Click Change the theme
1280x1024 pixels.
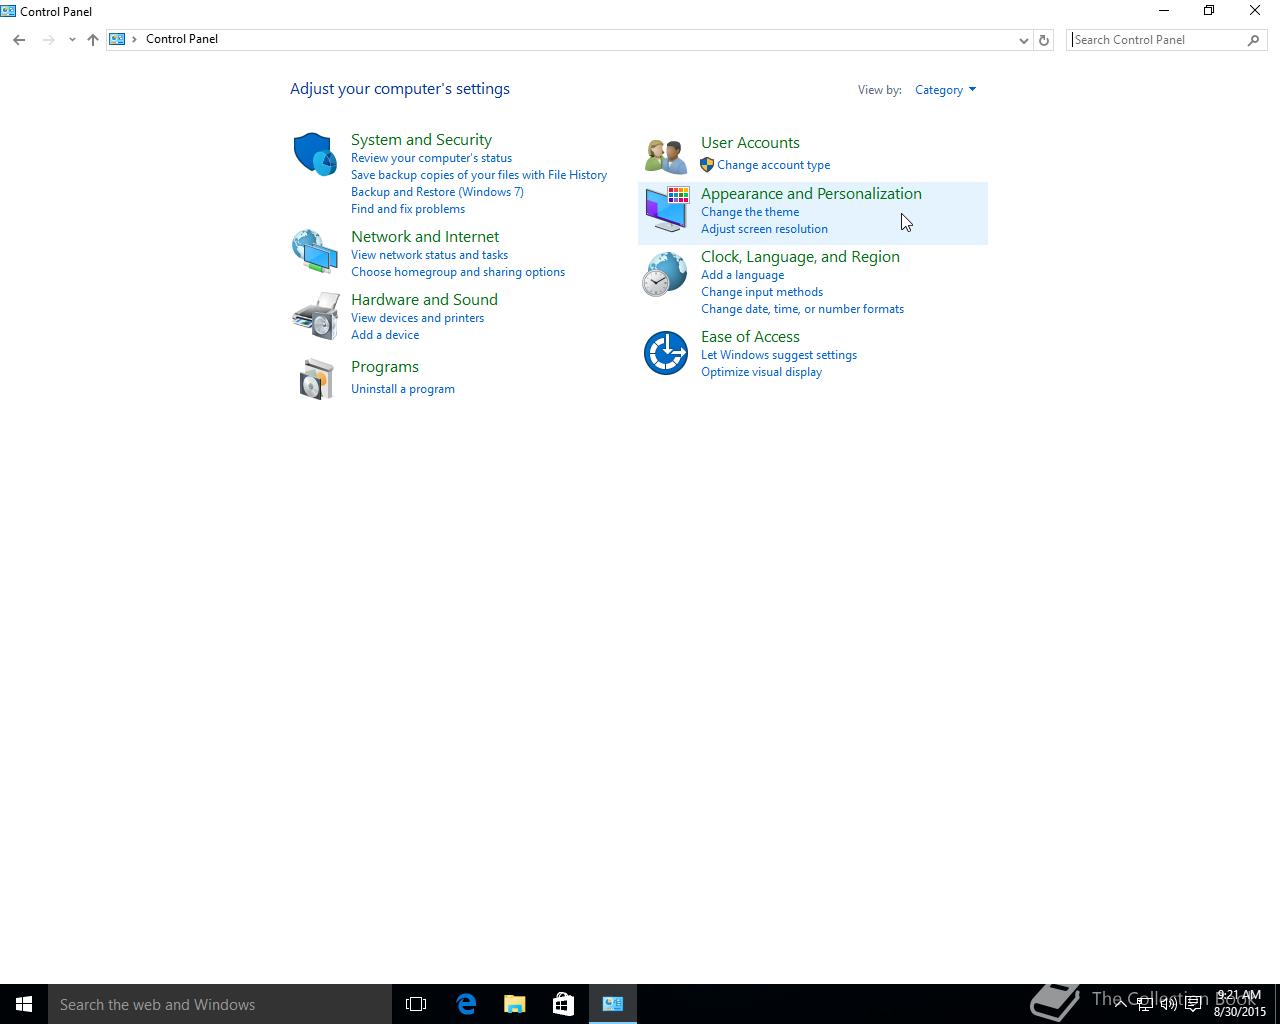[750, 212]
